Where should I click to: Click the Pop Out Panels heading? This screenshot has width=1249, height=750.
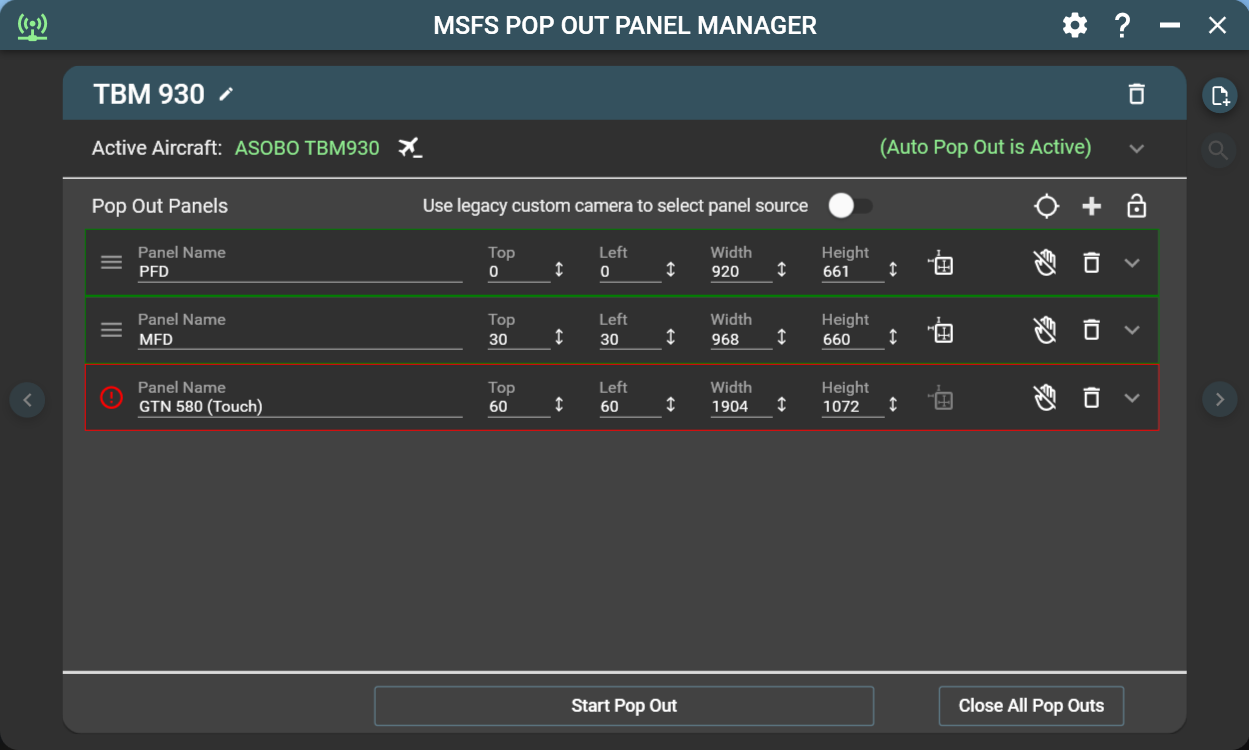coord(160,206)
